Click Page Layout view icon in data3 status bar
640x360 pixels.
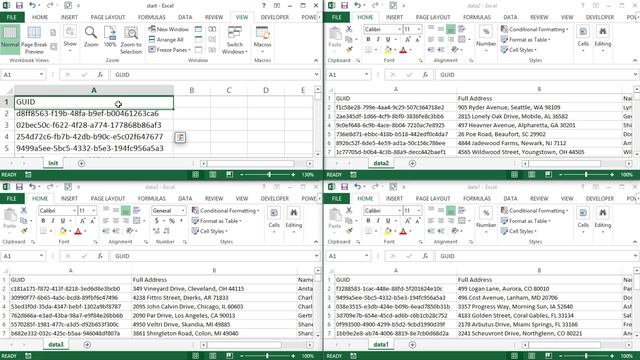213,356
